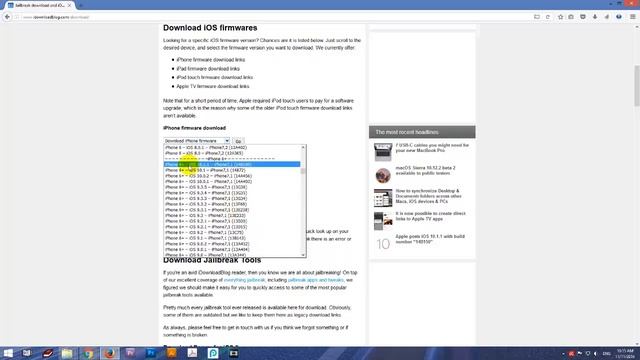Viewport: 640px width, 360px height.
Task: Bookmark this page with the star icon
Action: [560, 17]
